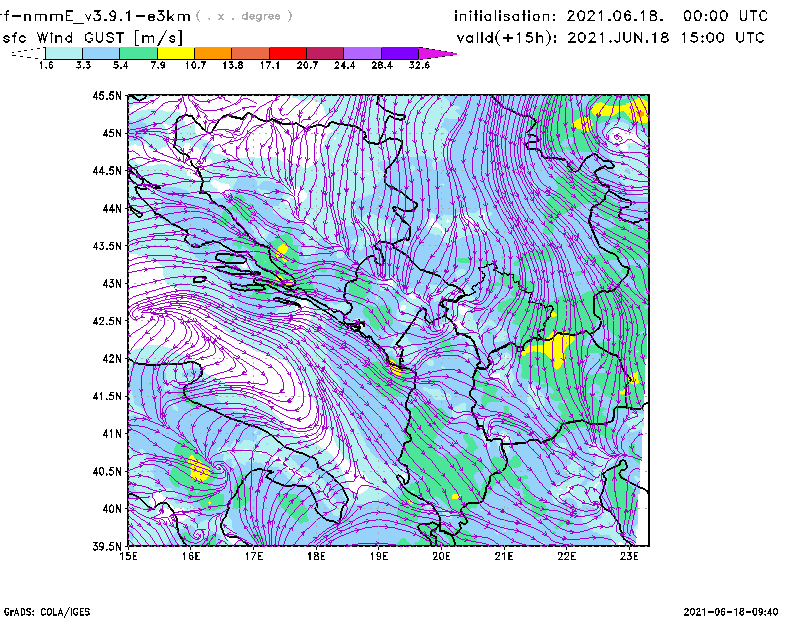Click the legend value 10.7
The image size is (800, 618).
coord(195,65)
